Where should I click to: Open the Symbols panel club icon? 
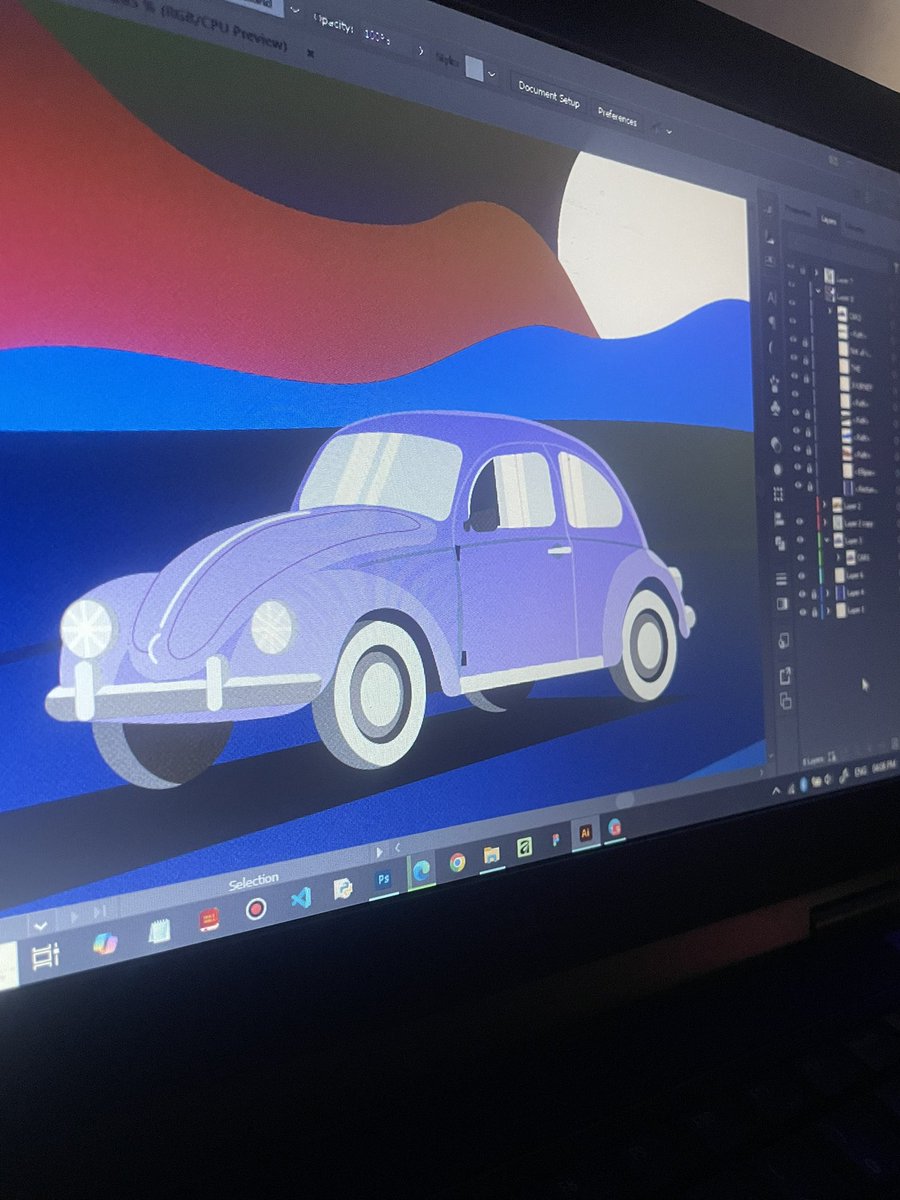pos(775,409)
